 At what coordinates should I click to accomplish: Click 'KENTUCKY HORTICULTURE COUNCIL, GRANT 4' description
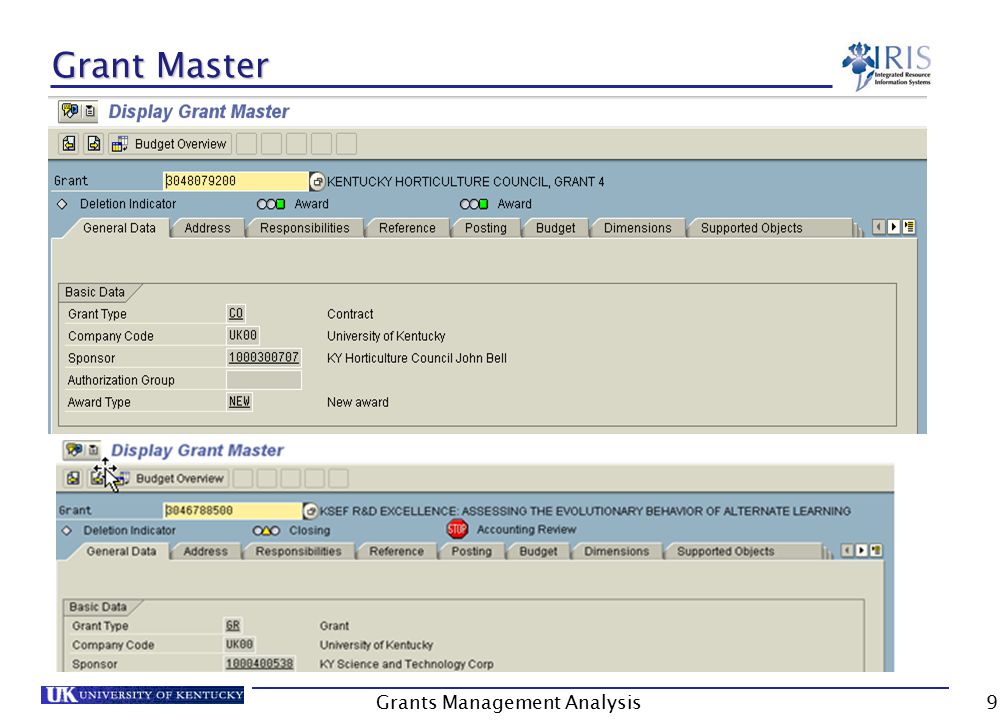465,182
